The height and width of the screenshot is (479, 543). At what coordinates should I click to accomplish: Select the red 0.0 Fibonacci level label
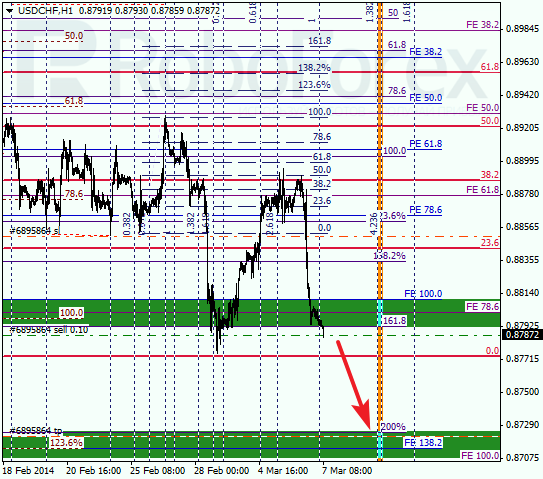[492, 351]
